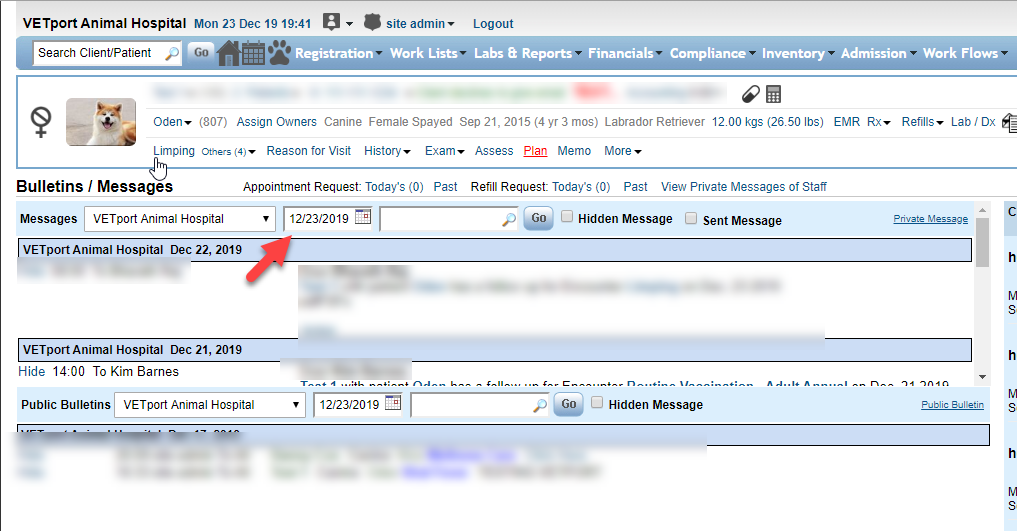Click Appointment Request Today's (0) link
Screen dimensions: 1017x531
coord(394,187)
